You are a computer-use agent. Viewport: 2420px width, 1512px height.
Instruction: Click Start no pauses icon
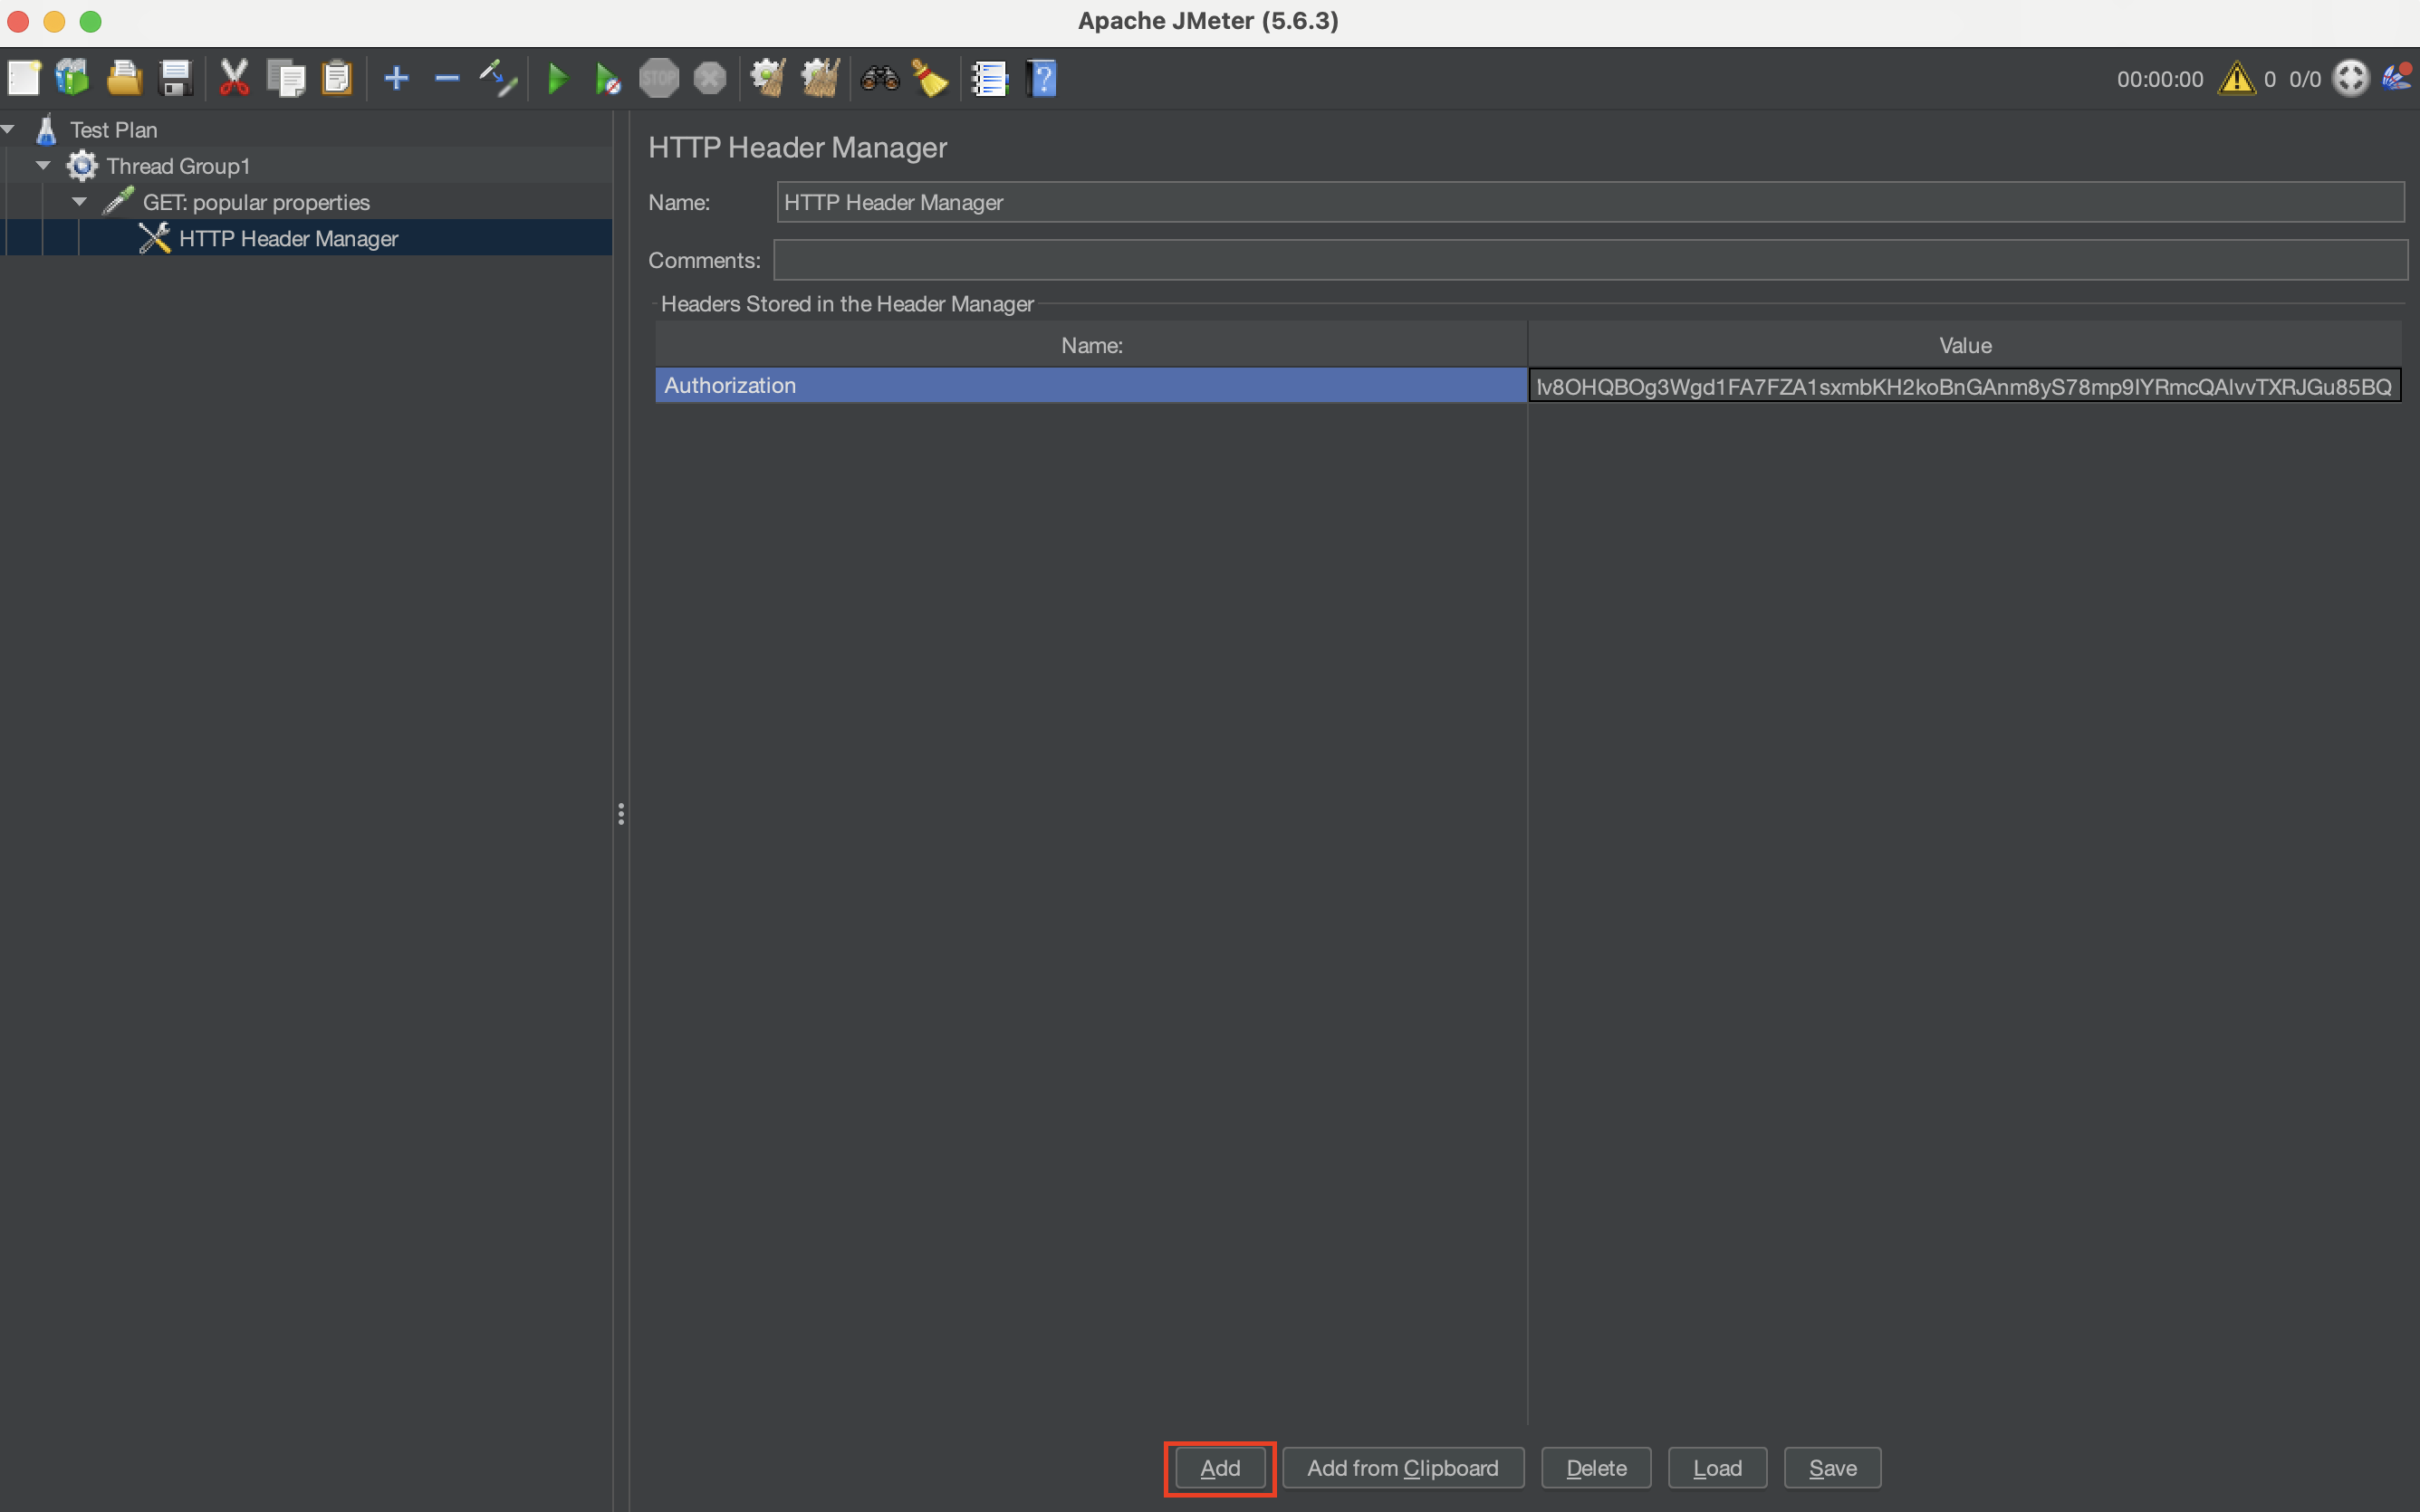[607, 78]
